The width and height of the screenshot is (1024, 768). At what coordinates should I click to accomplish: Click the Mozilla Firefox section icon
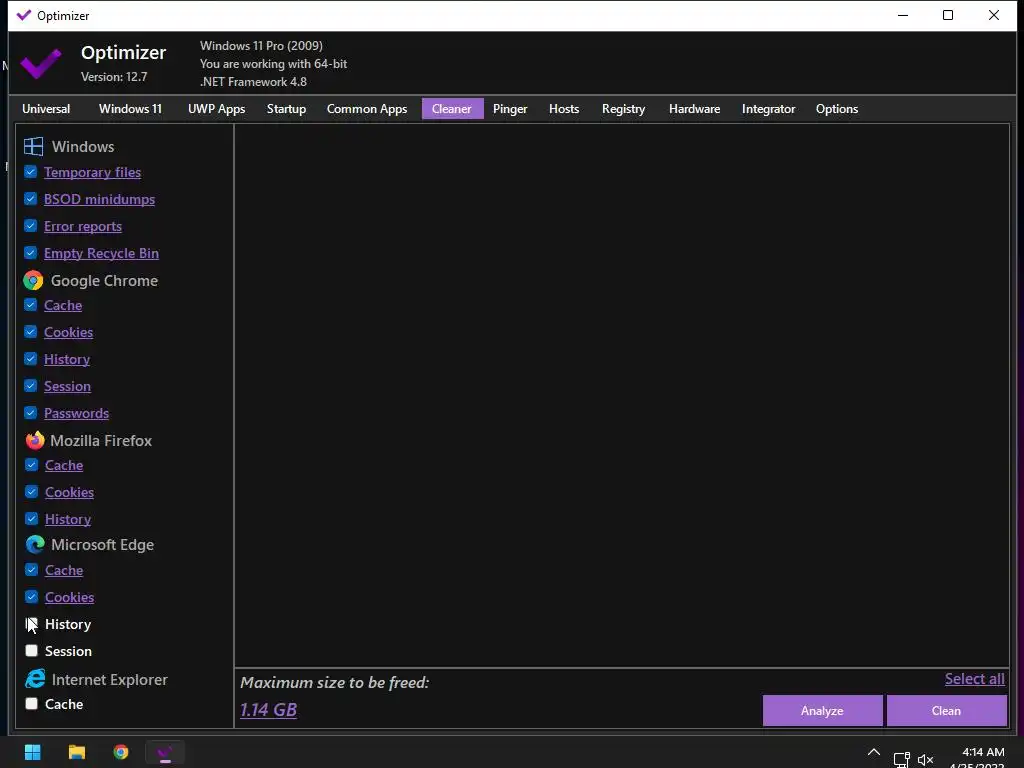click(35, 440)
